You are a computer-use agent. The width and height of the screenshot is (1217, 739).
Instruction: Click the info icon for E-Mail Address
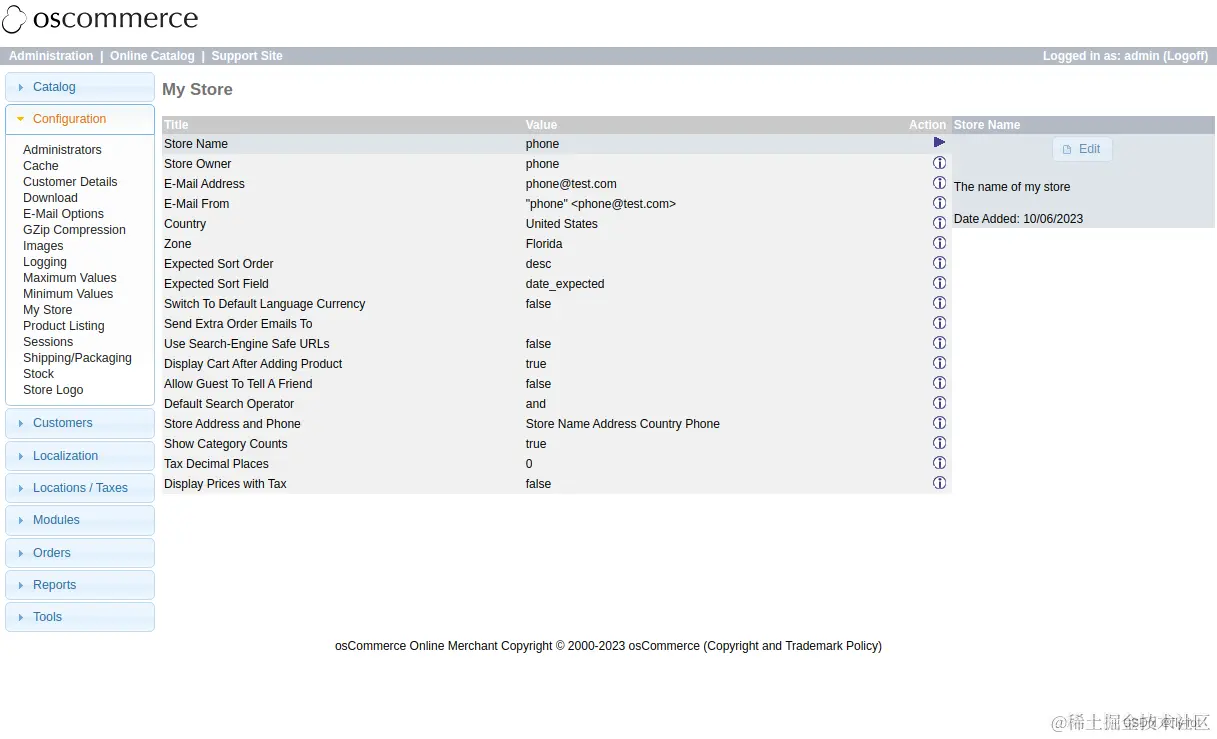[x=939, y=183]
